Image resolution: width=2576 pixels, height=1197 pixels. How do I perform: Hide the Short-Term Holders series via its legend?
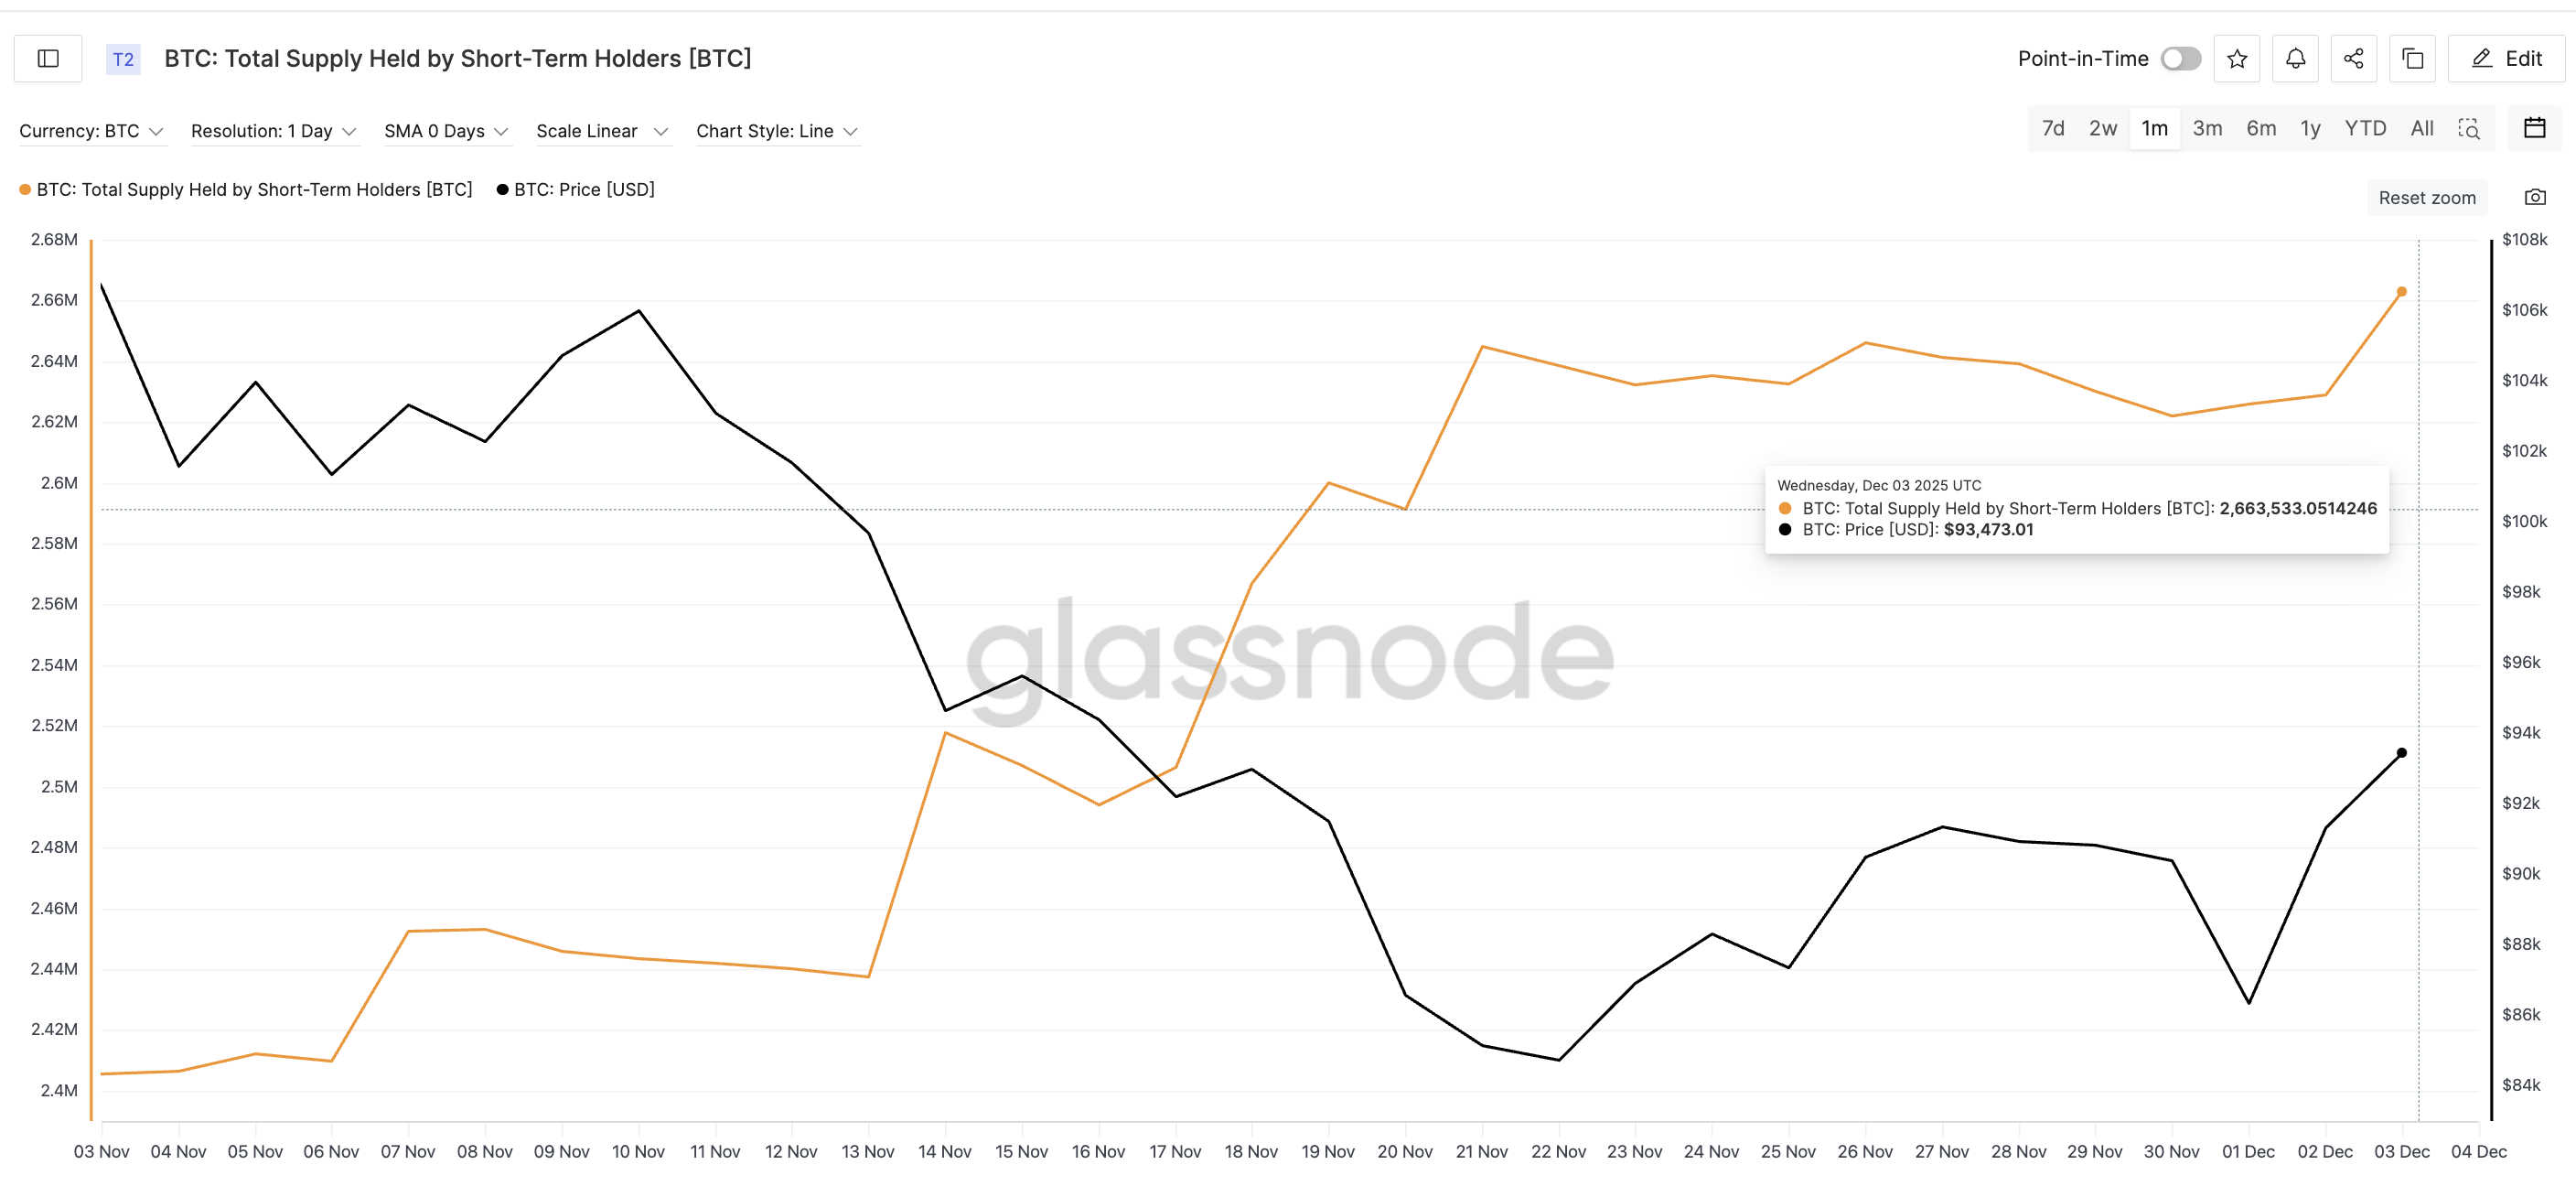(x=254, y=189)
